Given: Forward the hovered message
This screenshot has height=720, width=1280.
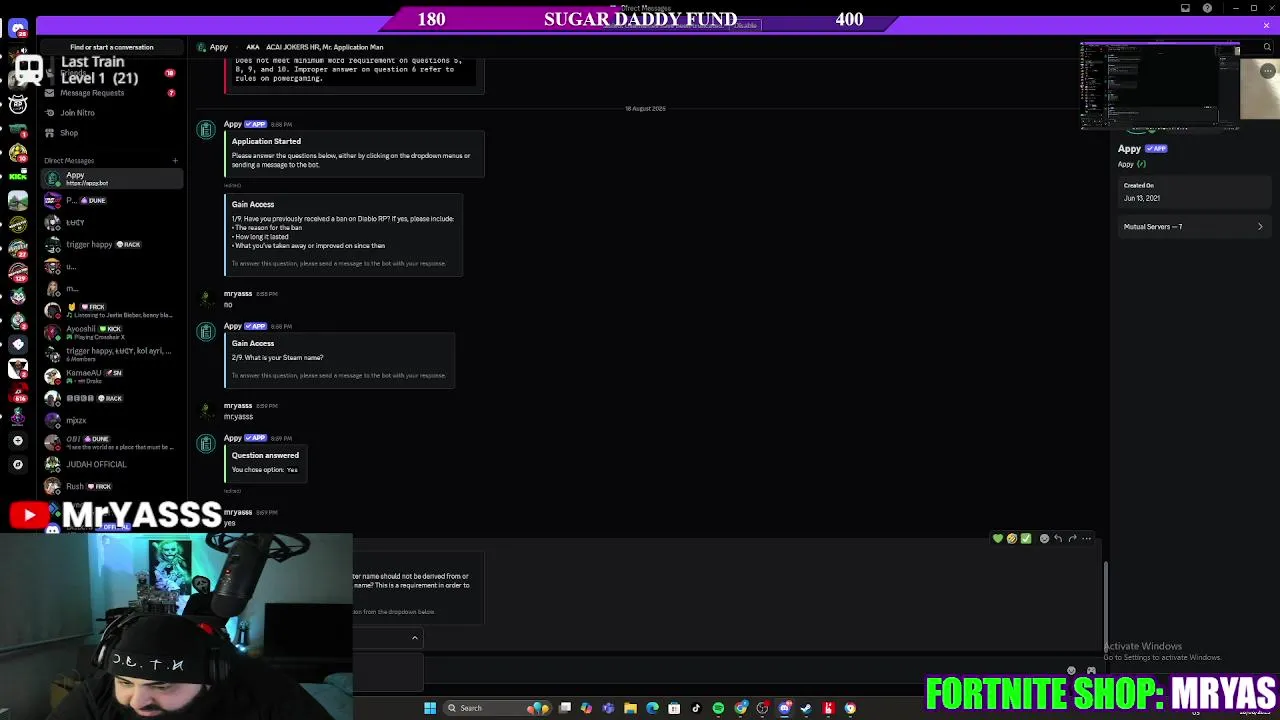Looking at the screenshot, I should click(1072, 539).
